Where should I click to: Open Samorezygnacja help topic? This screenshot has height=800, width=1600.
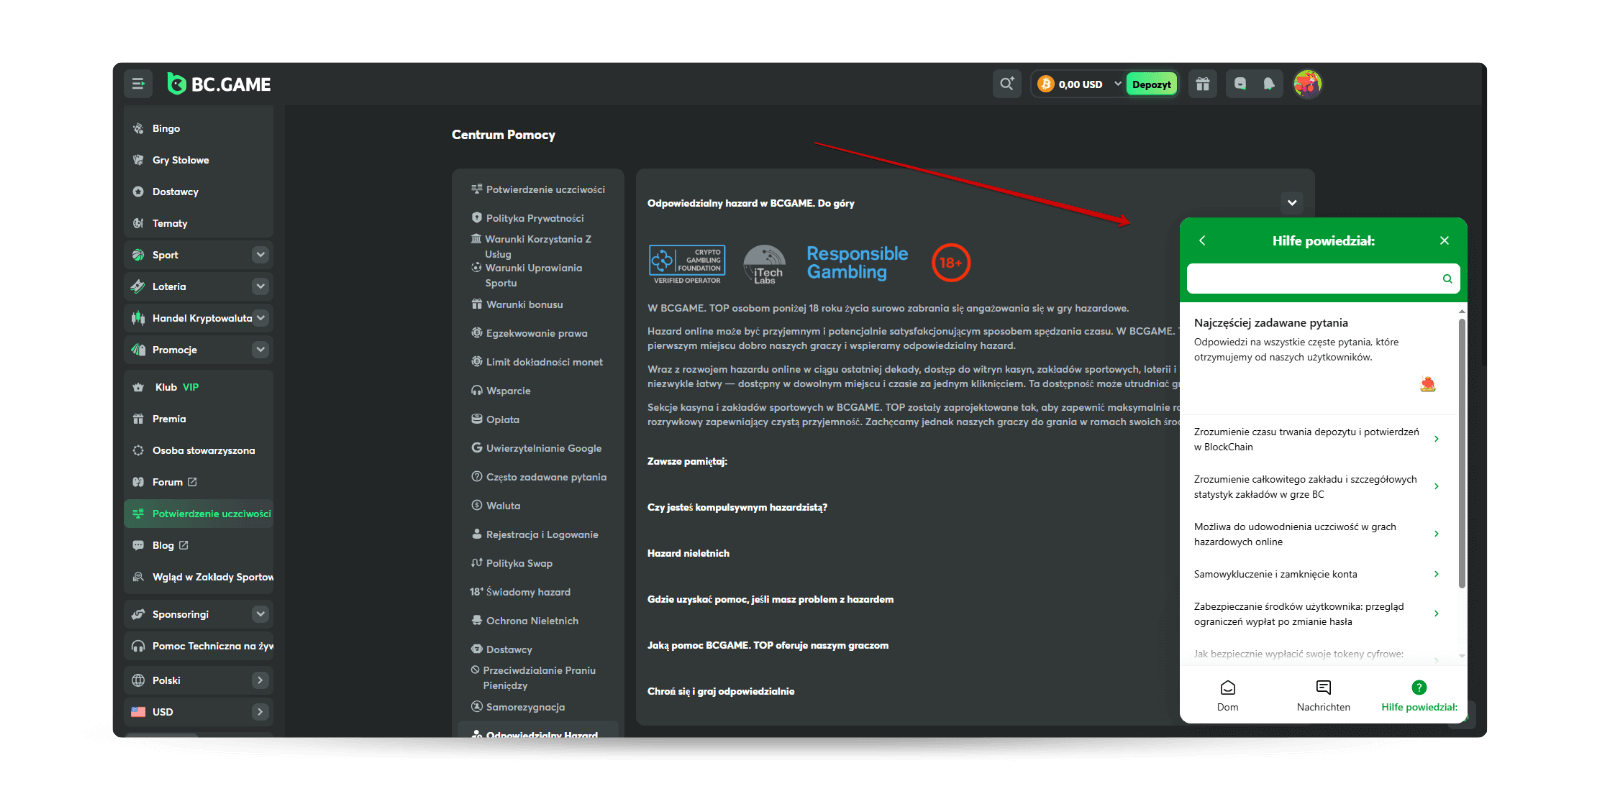coord(518,707)
